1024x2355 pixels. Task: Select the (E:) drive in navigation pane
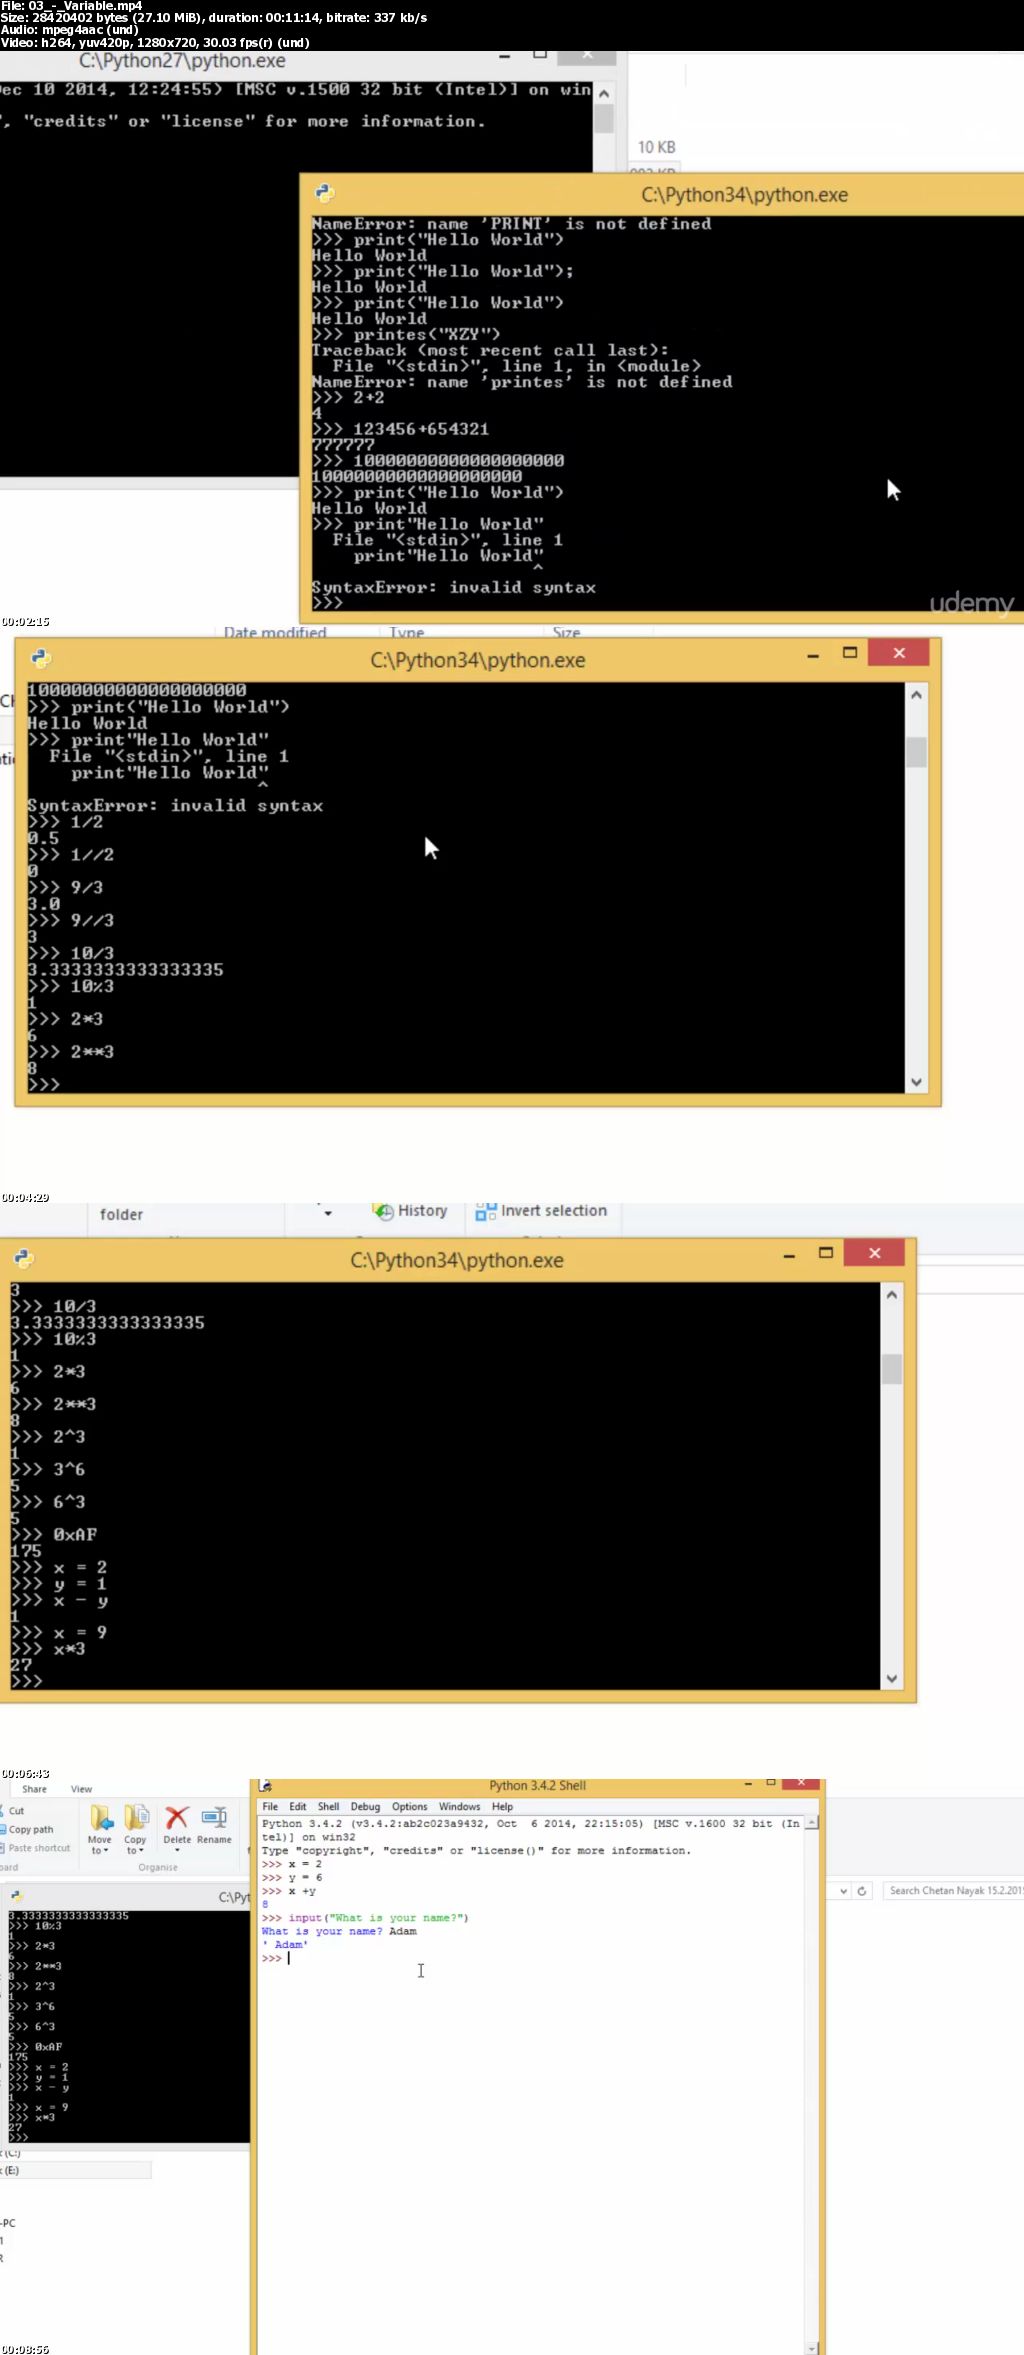click(75, 2170)
